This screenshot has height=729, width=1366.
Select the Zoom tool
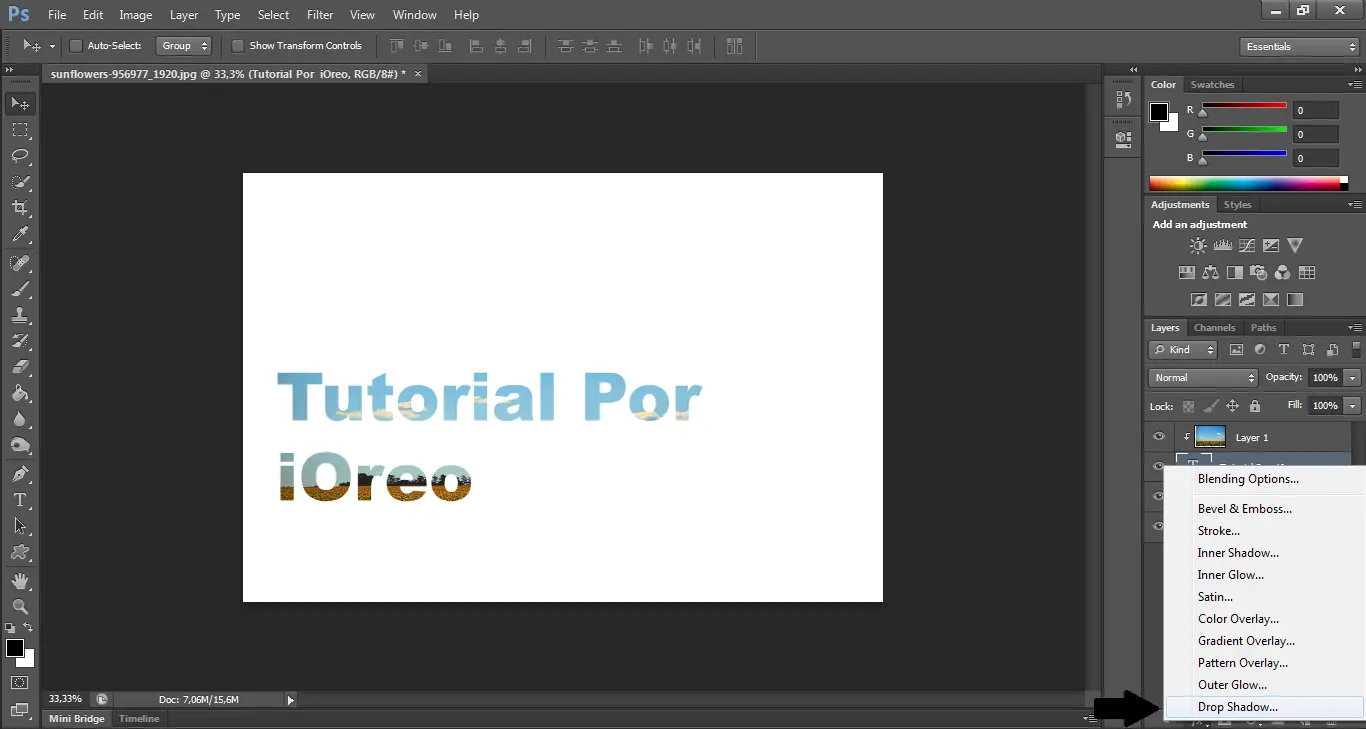[x=20, y=607]
